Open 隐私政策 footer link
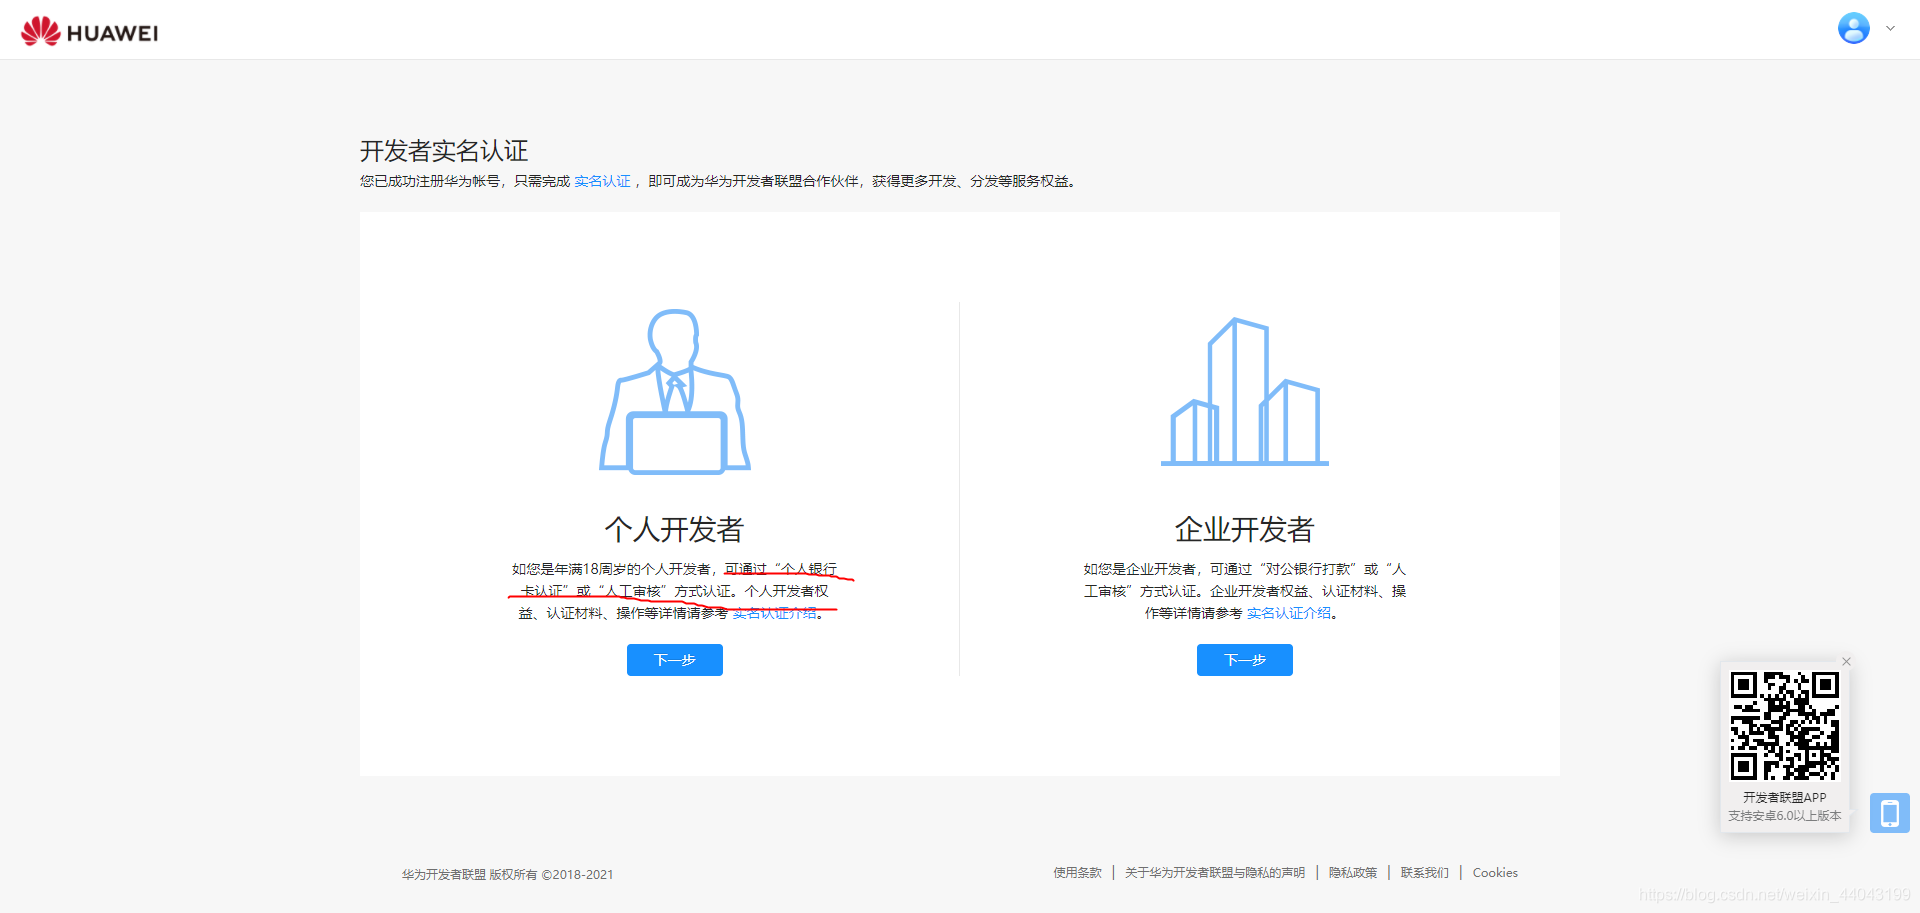 pyautogui.click(x=1353, y=873)
